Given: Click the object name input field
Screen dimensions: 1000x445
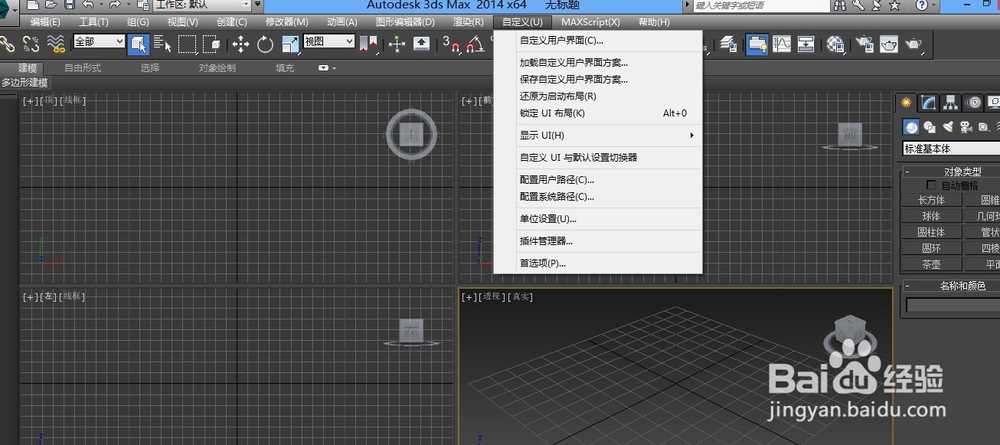Looking at the screenshot, I should coord(953,305).
